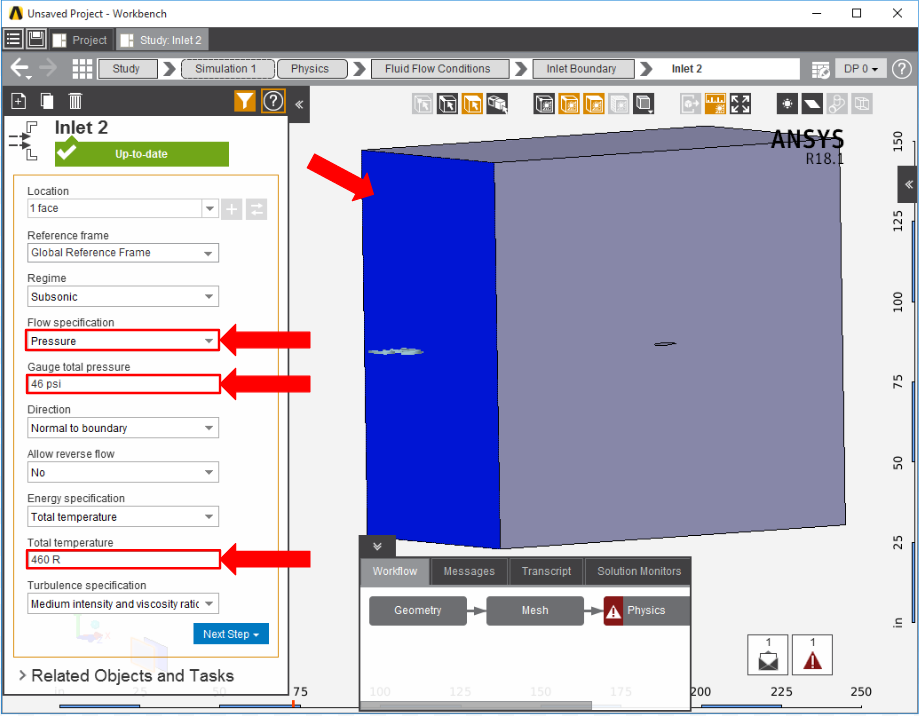The width and height of the screenshot is (919, 716).
Task: Click the grayed mesh cube display icon
Action: point(618,104)
